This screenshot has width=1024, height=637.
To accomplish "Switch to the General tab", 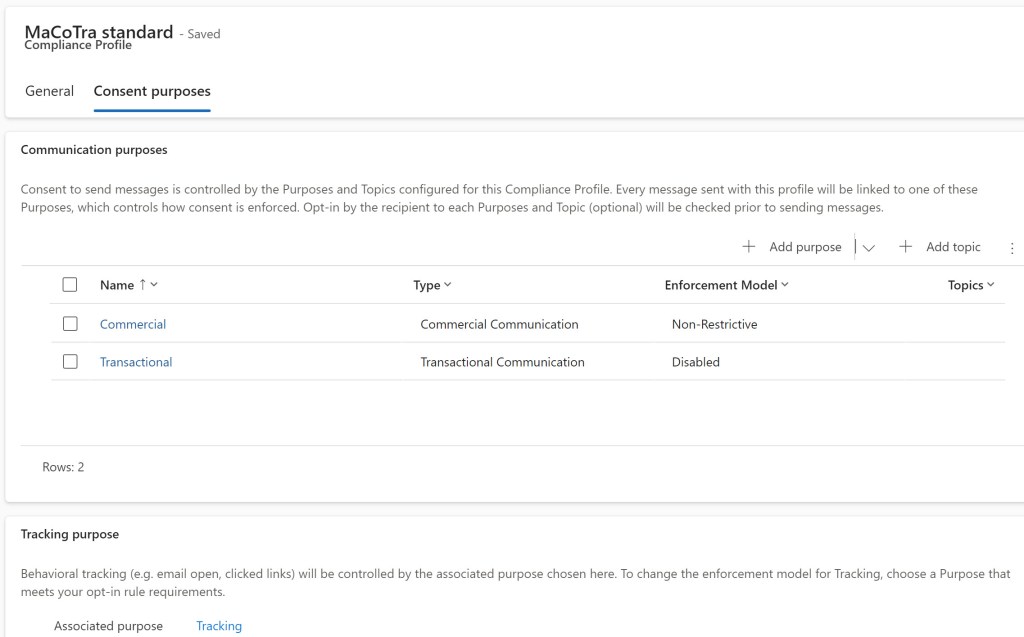I will 49,91.
